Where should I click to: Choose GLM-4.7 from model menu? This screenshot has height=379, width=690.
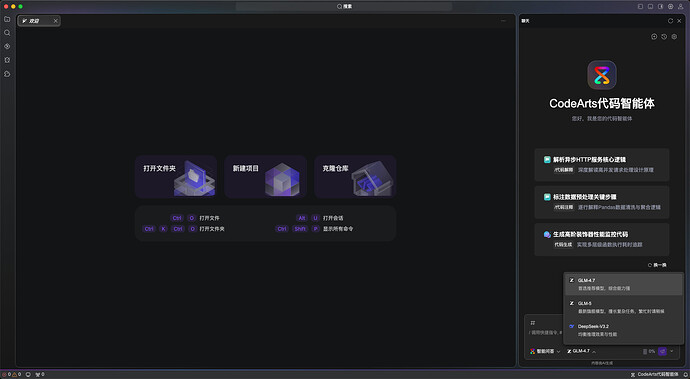(x=624, y=284)
